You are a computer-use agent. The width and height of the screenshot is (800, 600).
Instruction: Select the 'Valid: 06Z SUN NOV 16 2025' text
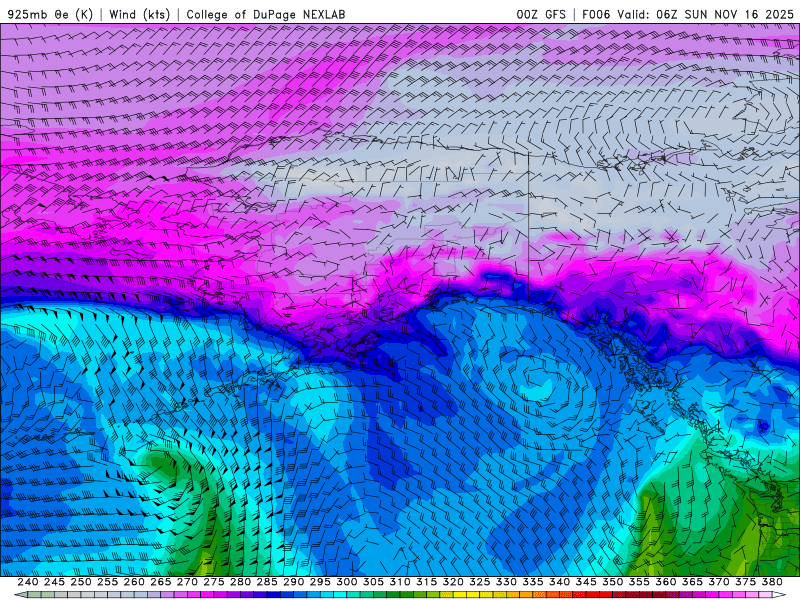click(706, 14)
